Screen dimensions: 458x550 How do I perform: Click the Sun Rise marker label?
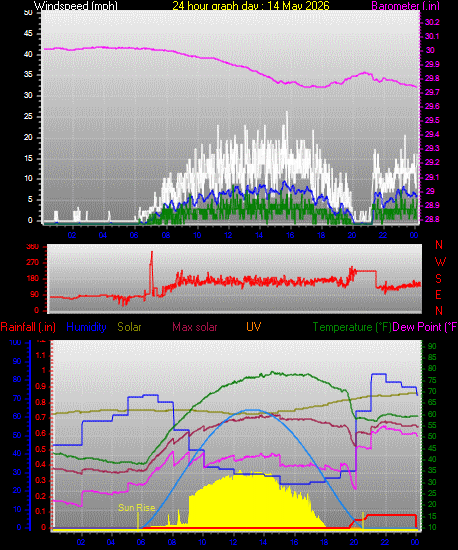coord(136,508)
